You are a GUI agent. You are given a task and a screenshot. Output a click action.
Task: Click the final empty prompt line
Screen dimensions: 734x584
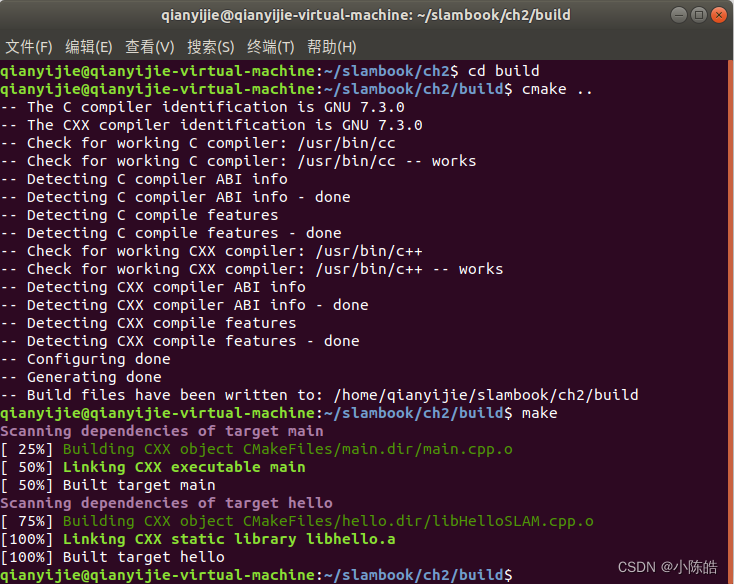click(x=257, y=575)
